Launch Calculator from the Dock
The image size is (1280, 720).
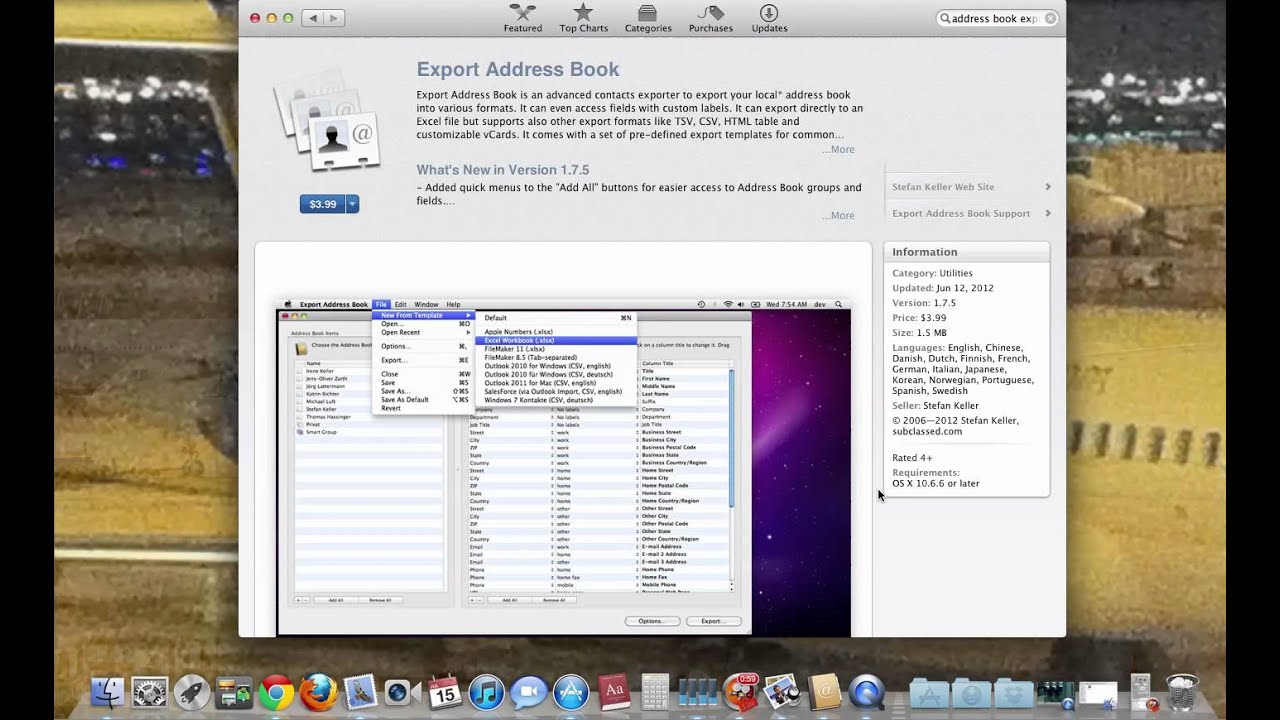(655, 692)
